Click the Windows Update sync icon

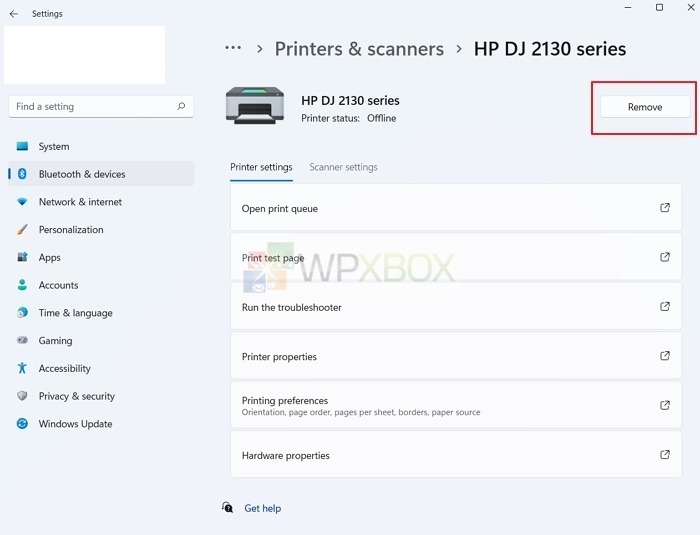click(x=22, y=423)
